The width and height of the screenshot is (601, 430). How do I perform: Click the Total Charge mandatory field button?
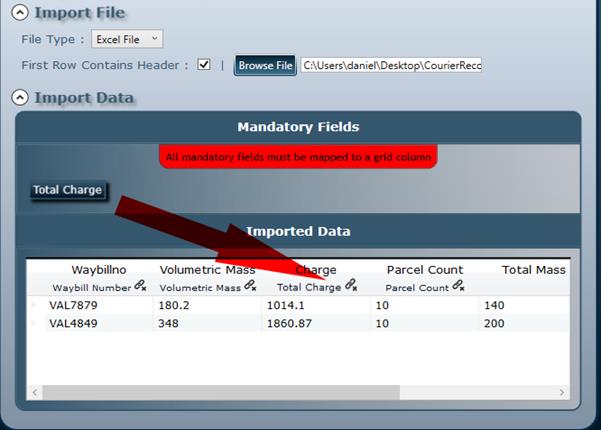67,190
